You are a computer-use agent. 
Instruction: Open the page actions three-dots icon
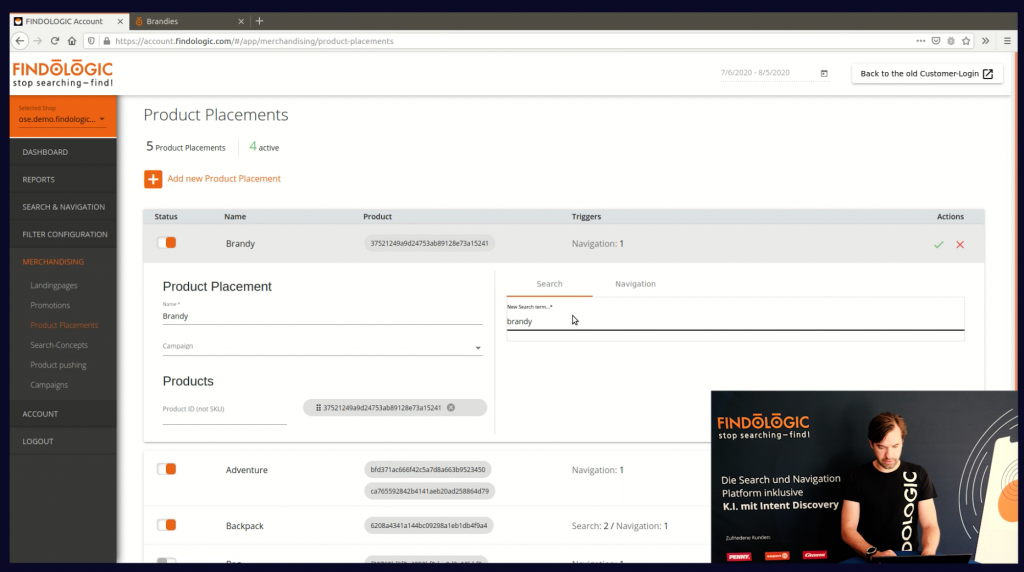pyautogui.click(x=921, y=40)
